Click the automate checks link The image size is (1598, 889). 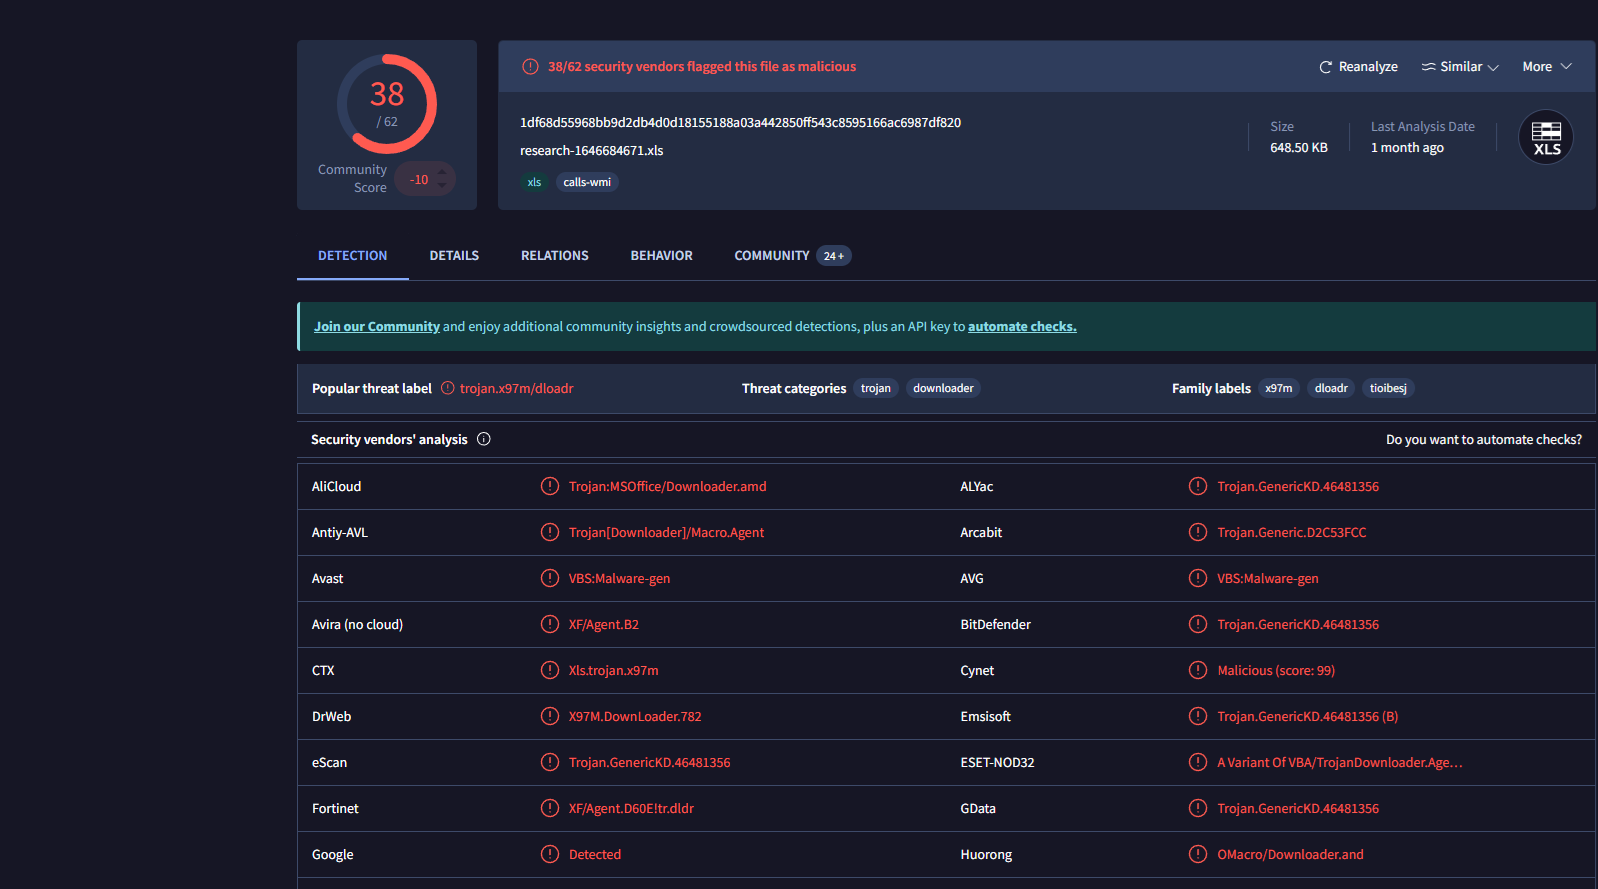click(1021, 327)
